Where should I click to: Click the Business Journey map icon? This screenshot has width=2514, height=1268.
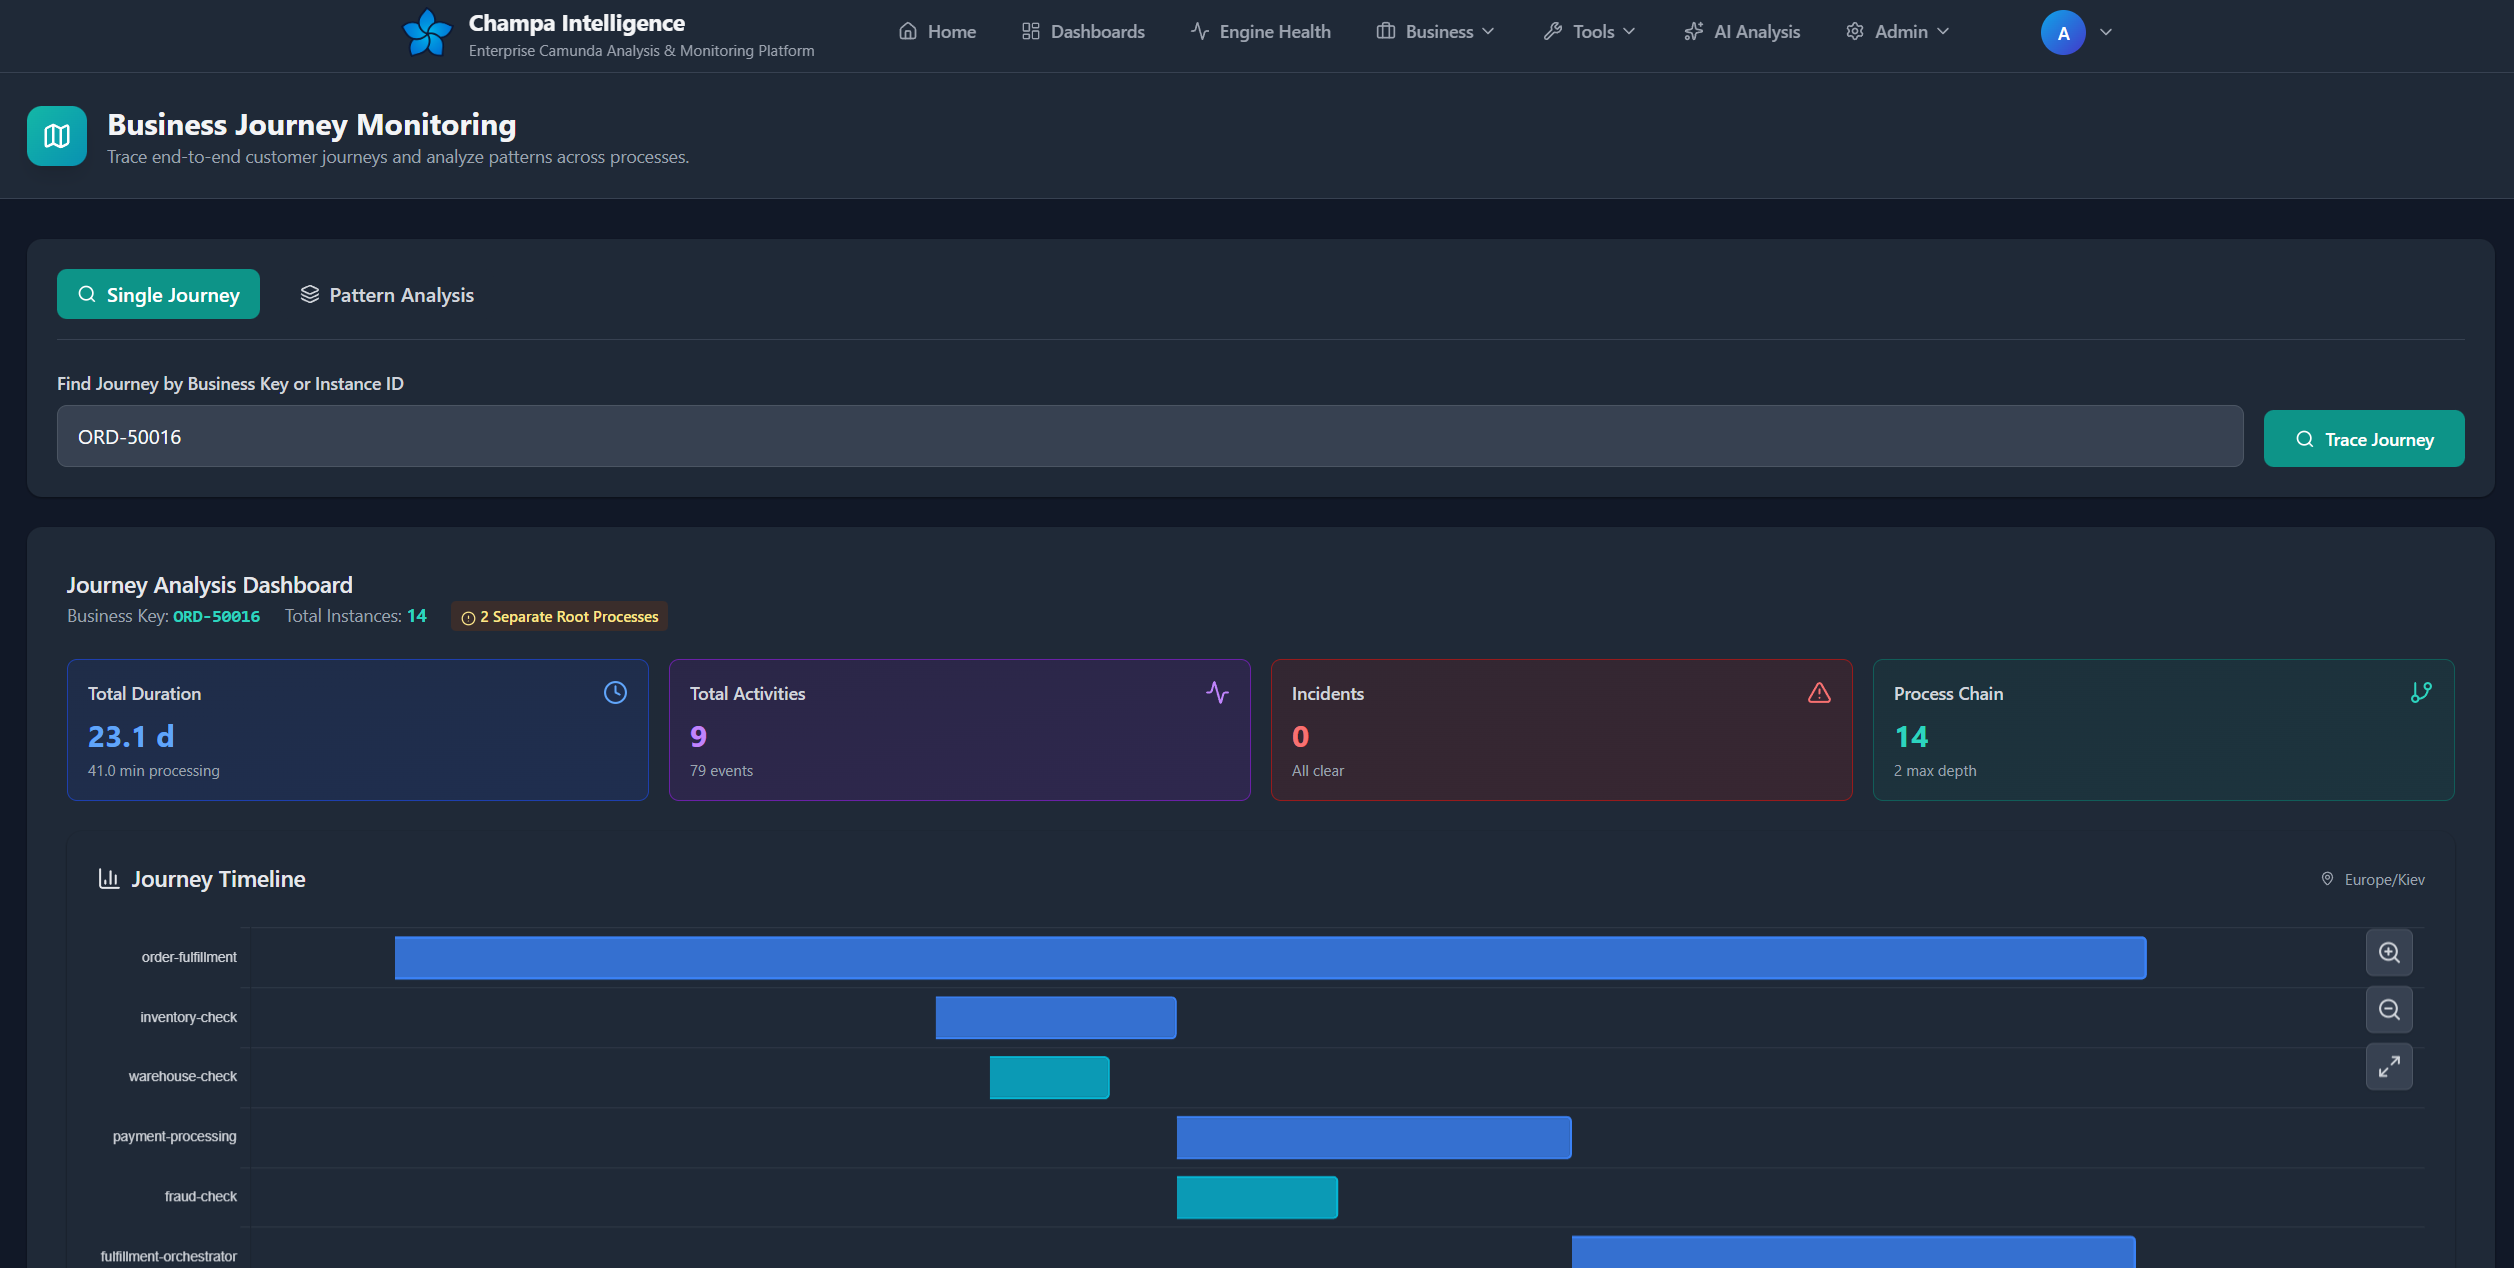pyautogui.click(x=57, y=136)
